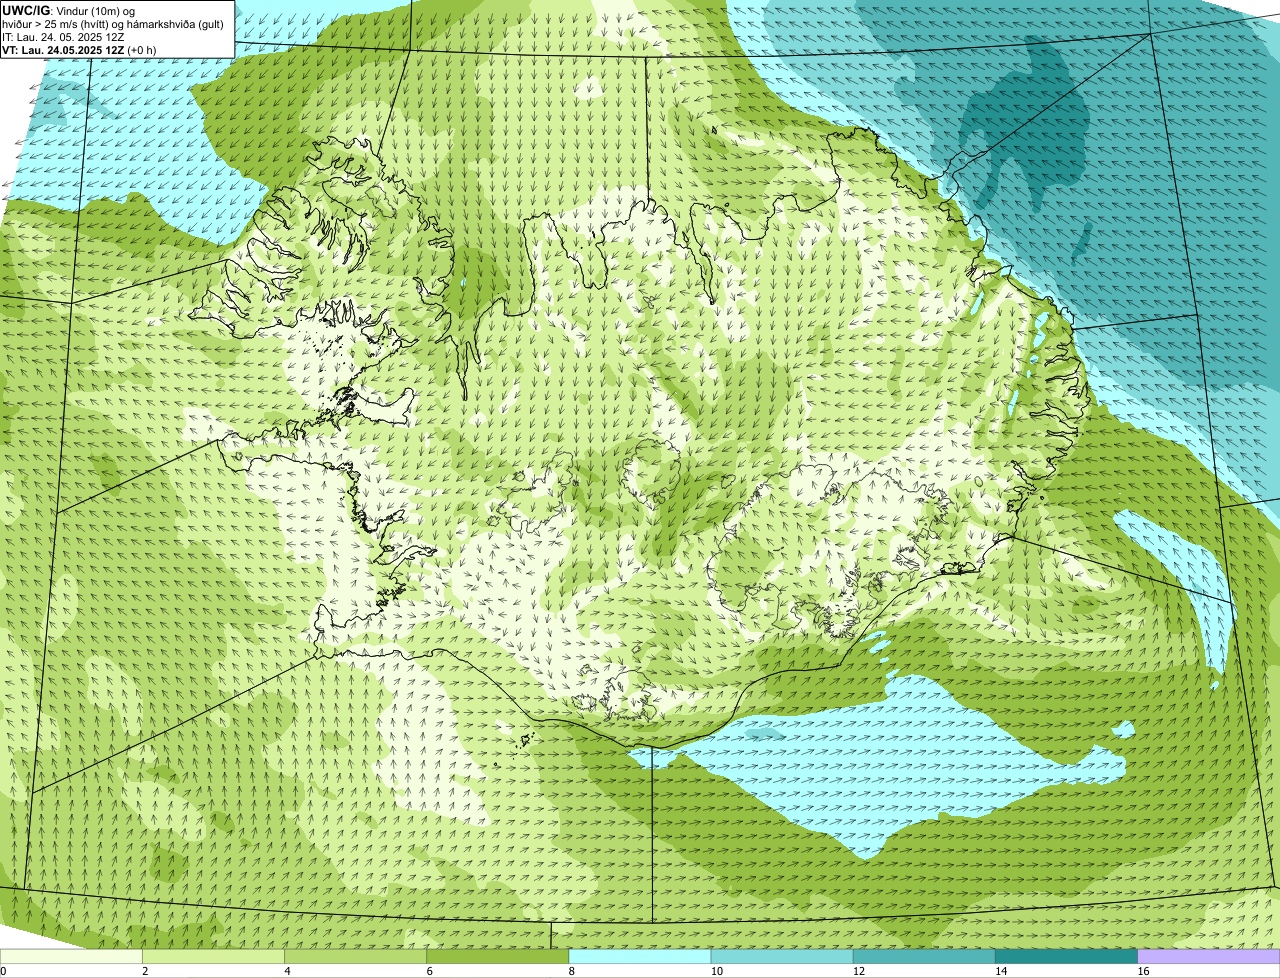Click the 'VT: Lau. 24.05.2025 12Z (+0 h)' line
The width and height of the screenshot is (1280, 978).
[79, 50]
